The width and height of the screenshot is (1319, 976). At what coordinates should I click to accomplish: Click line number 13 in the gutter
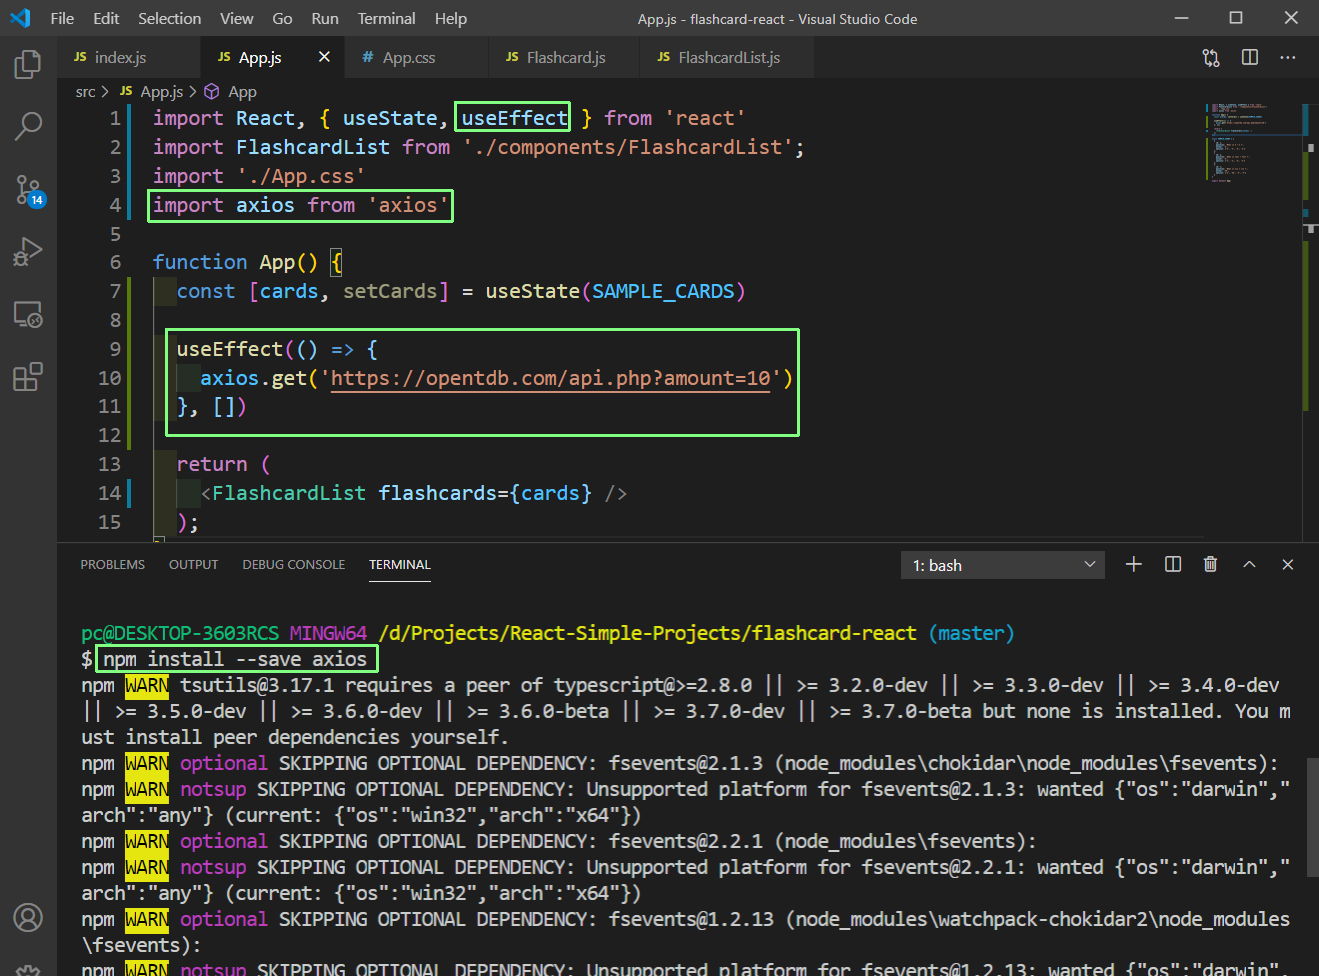tap(109, 464)
